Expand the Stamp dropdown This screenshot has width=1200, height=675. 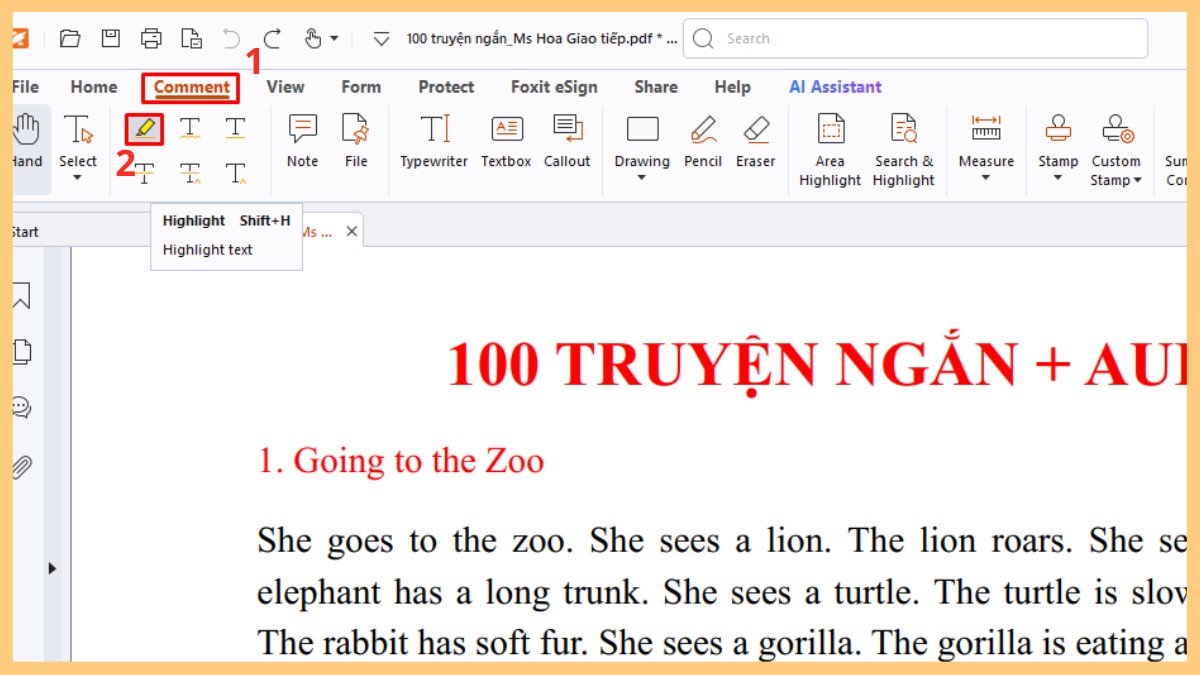(x=1058, y=178)
